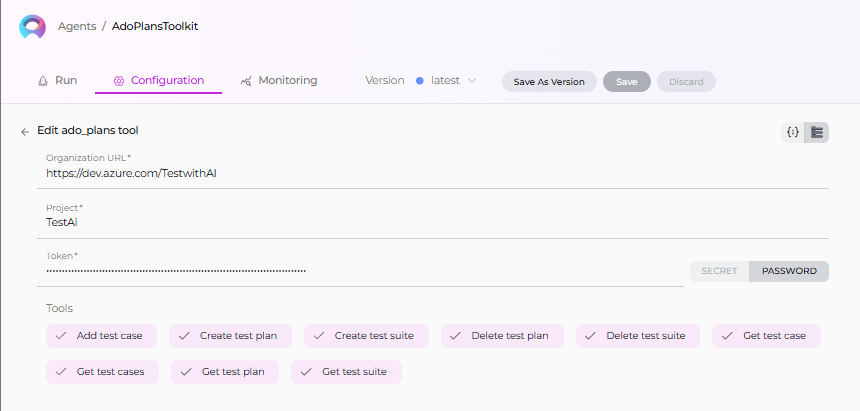This screenshot has width=860, height=411.
Task: Open the Run tab
Action: [x=58, y=81]
